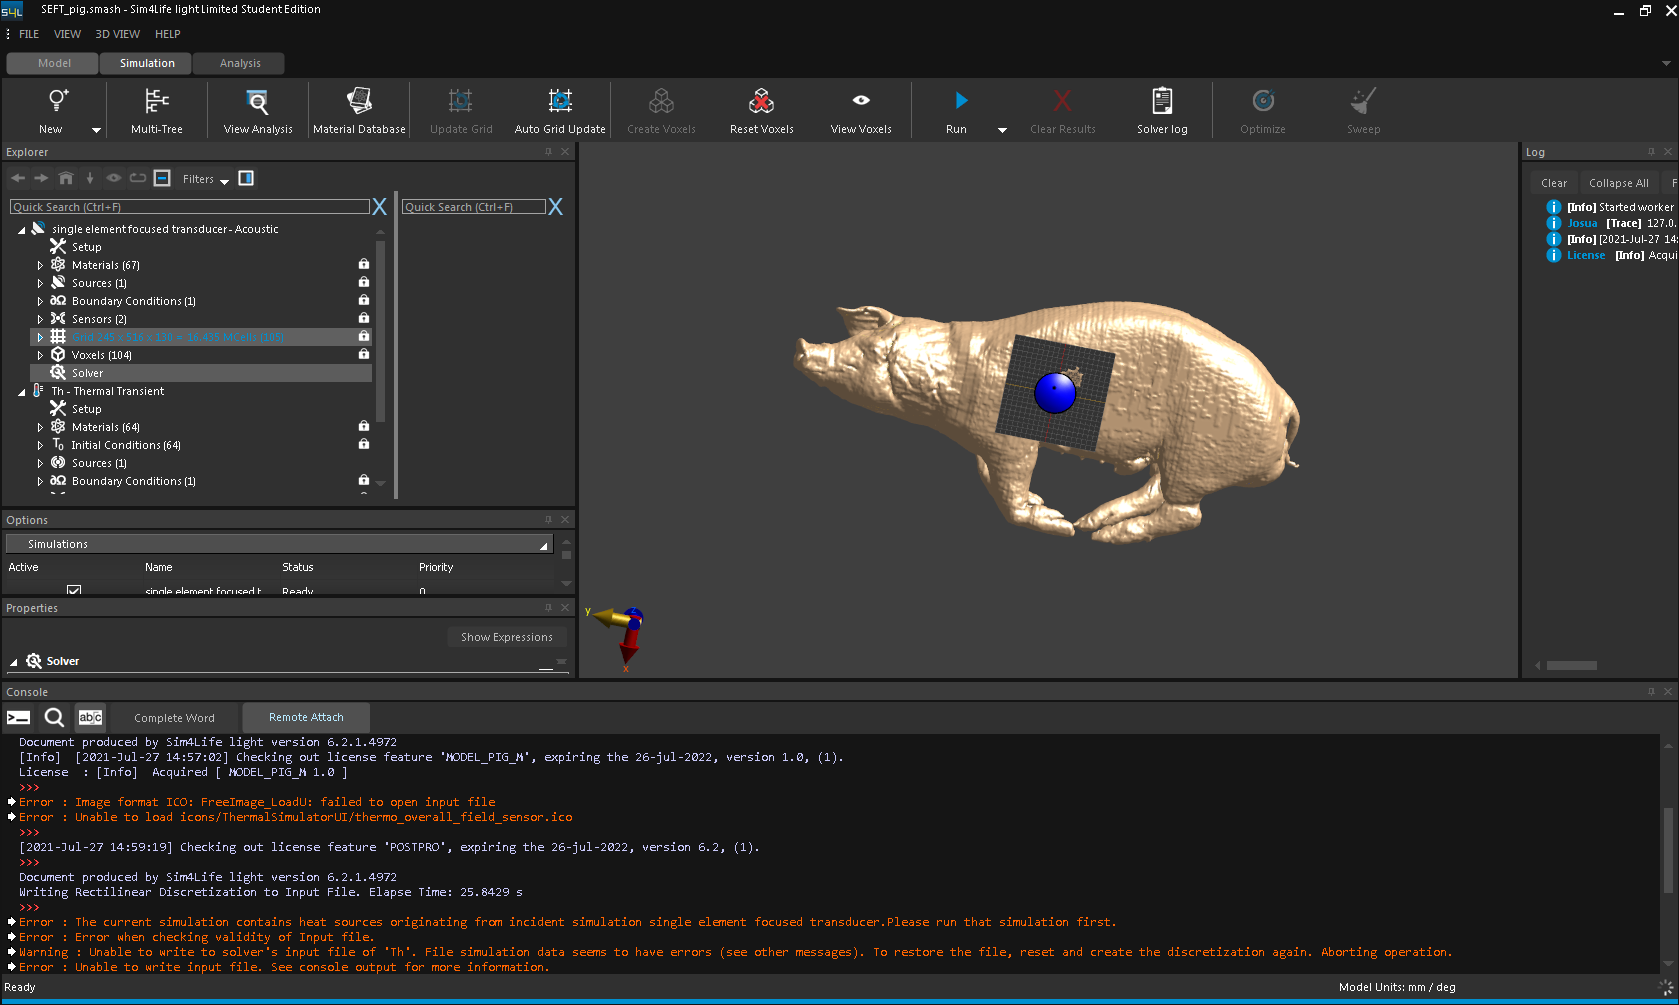Click the console command prompt icon
The image size is (1679, 1005).
point(18,717)
